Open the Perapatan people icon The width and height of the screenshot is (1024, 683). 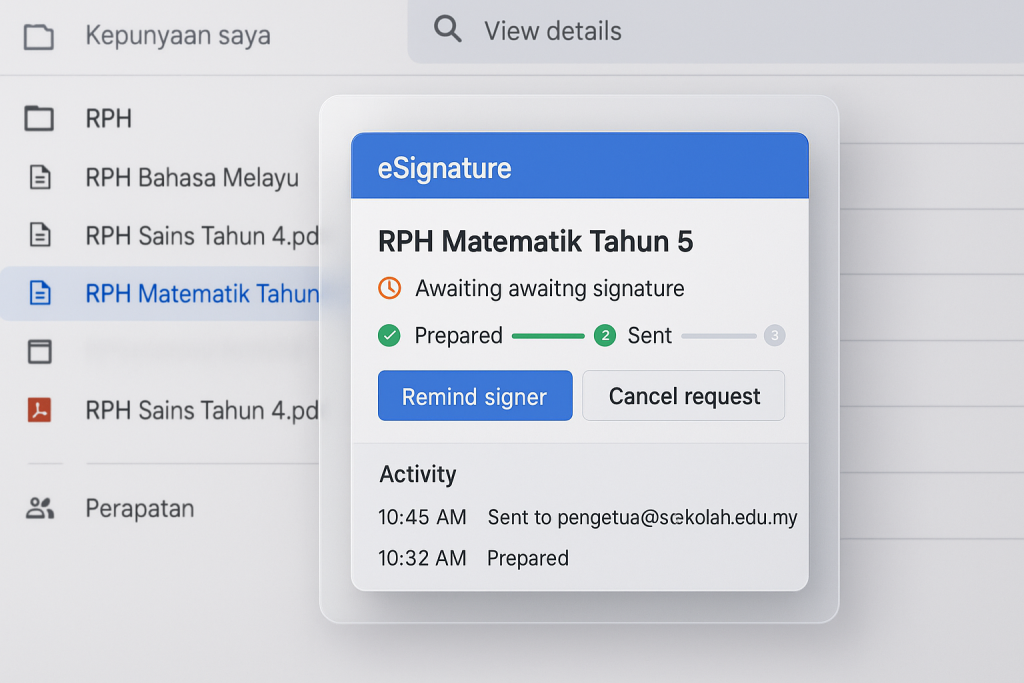click(40, 508)
